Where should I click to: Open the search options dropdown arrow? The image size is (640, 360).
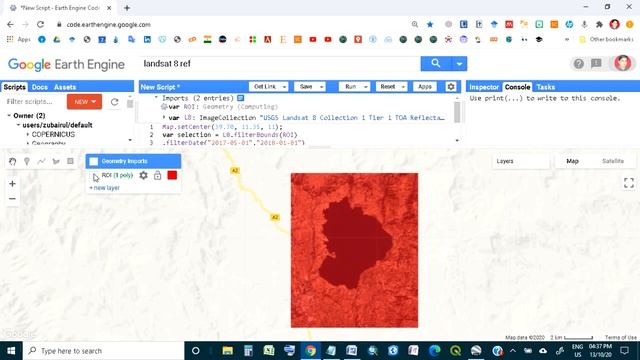(x=459, y=64)
